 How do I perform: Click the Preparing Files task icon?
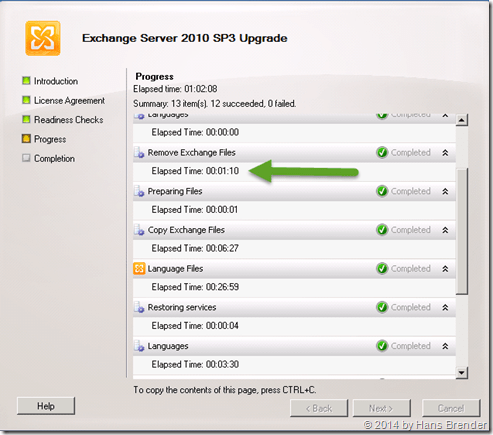[139, 191]
